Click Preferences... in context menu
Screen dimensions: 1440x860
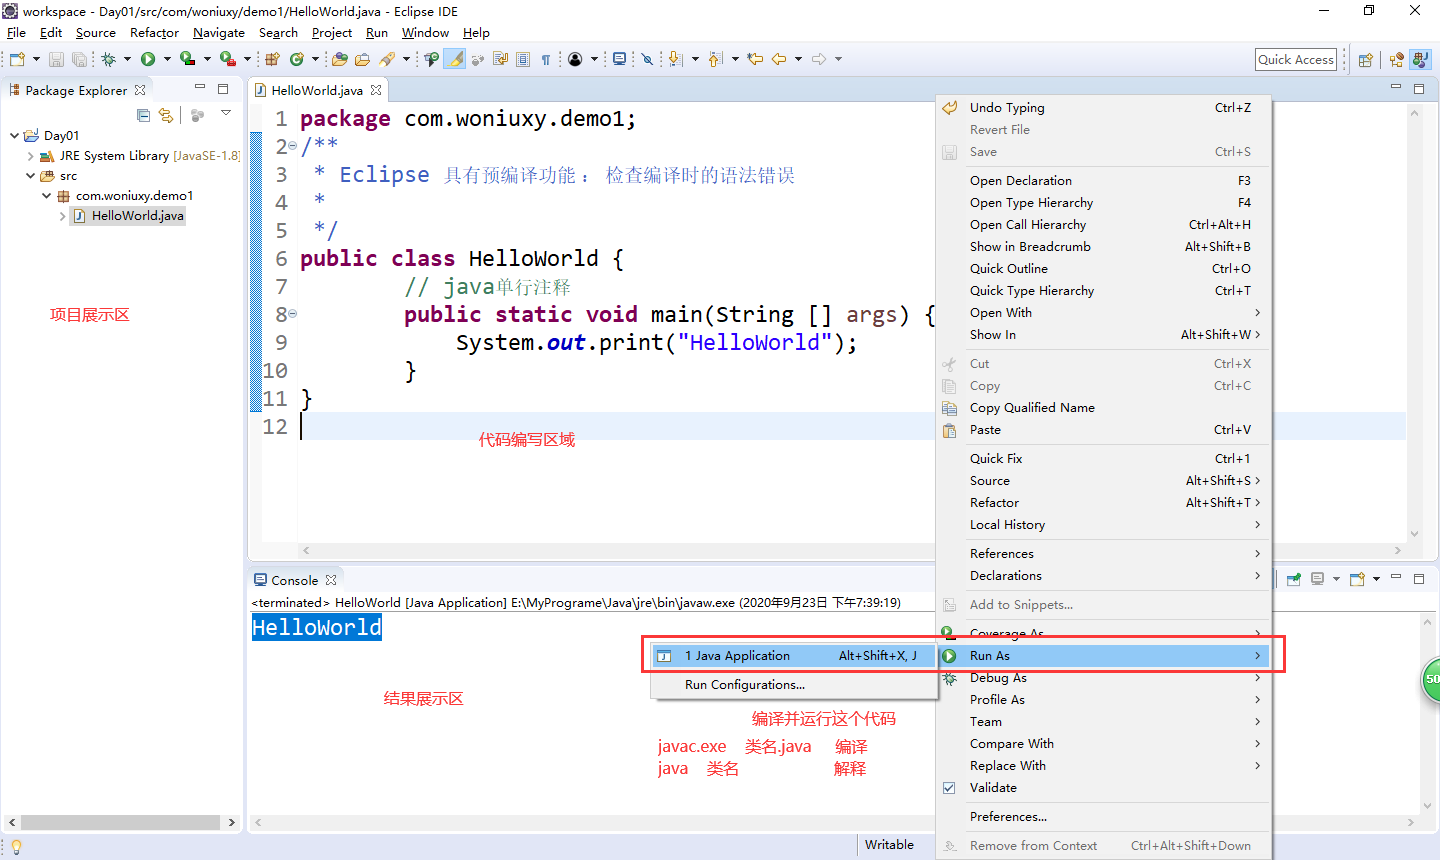point(1103,817)
